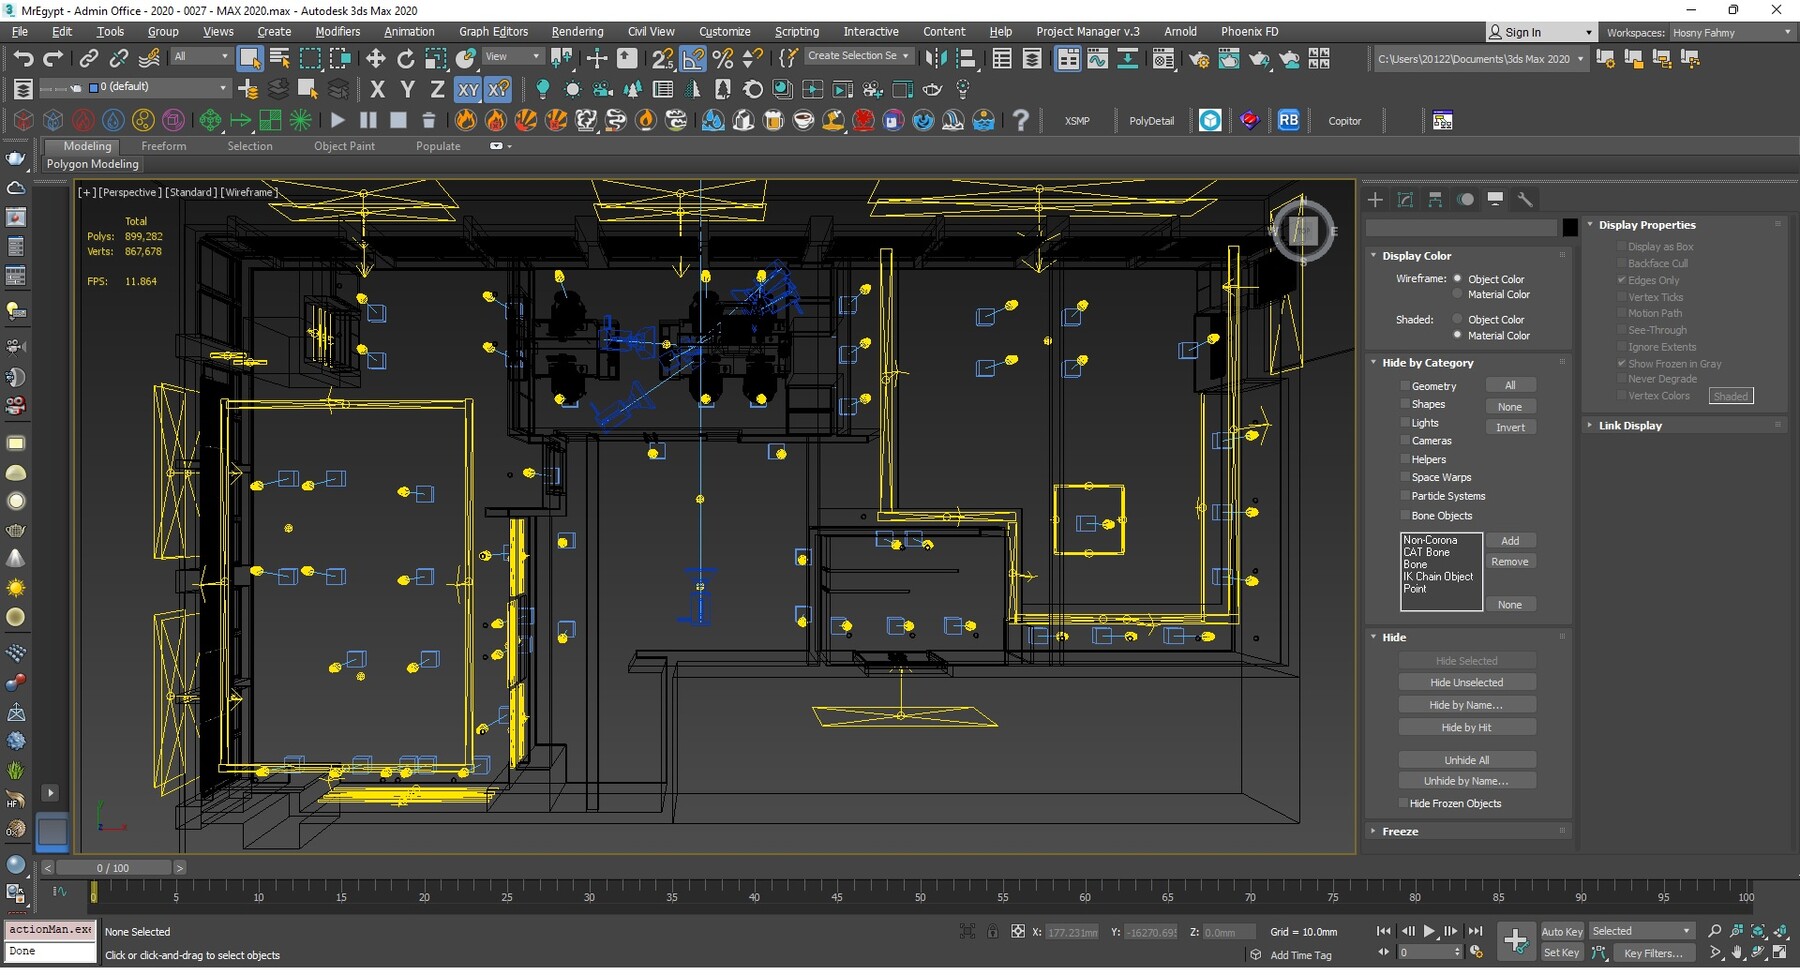1800x975 pixels.
Task: Open the Workspaces dropdown
Action: click(1732, 33)
